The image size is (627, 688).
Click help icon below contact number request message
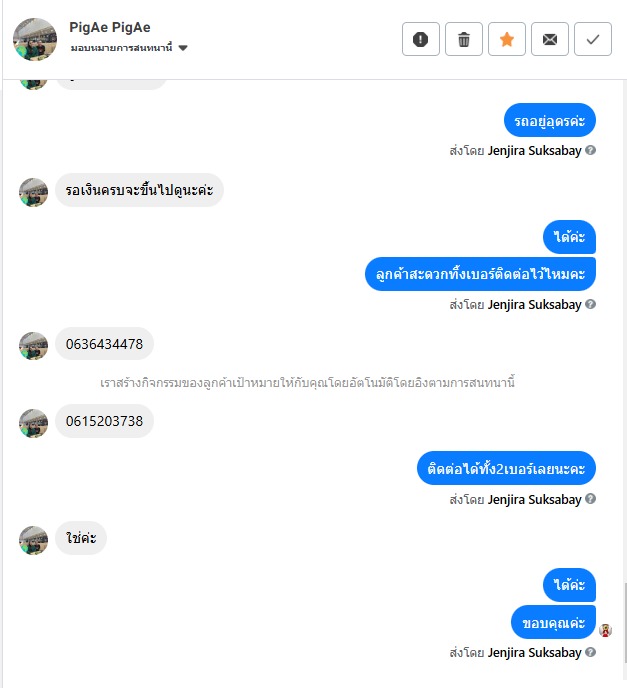pos(591,304)
